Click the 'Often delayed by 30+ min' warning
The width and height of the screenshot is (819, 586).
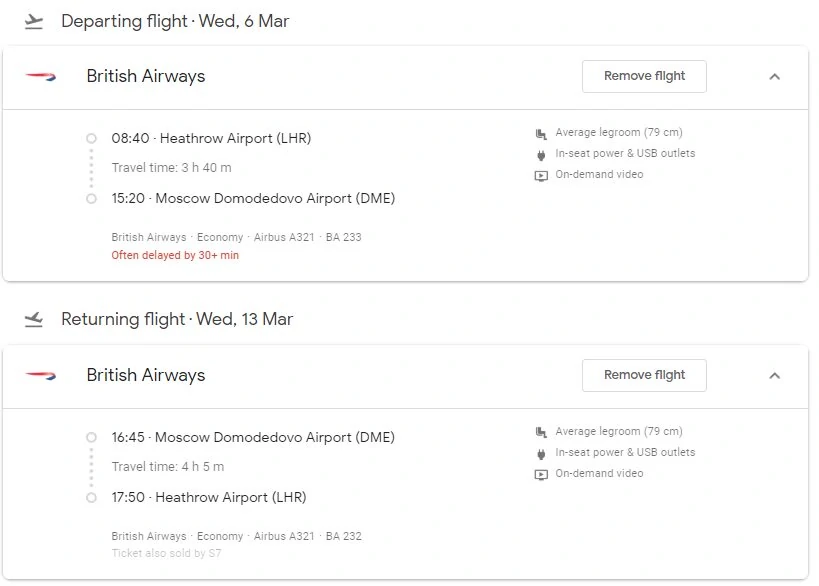[x=175, y=255]
